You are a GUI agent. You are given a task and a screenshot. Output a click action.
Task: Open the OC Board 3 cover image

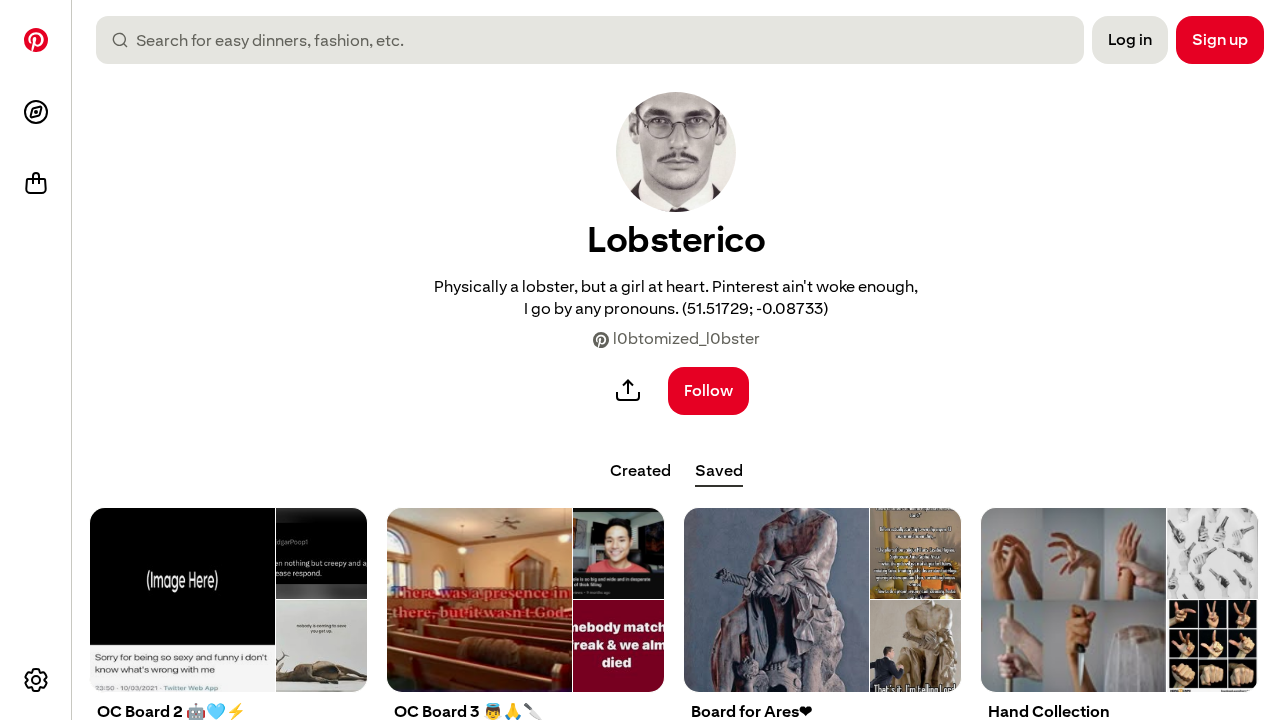pos(525,600)
